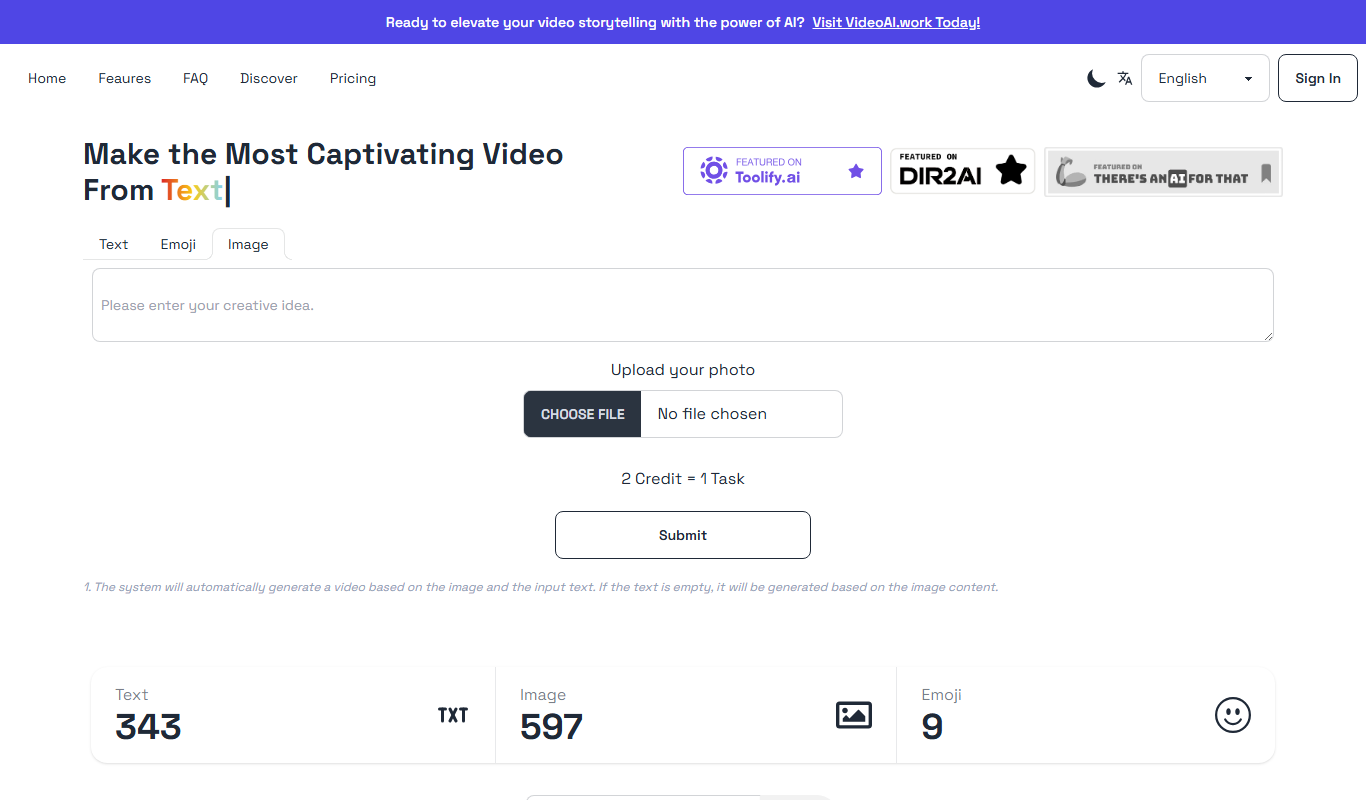Go to Feaures nav item

[x=125, y=78]
